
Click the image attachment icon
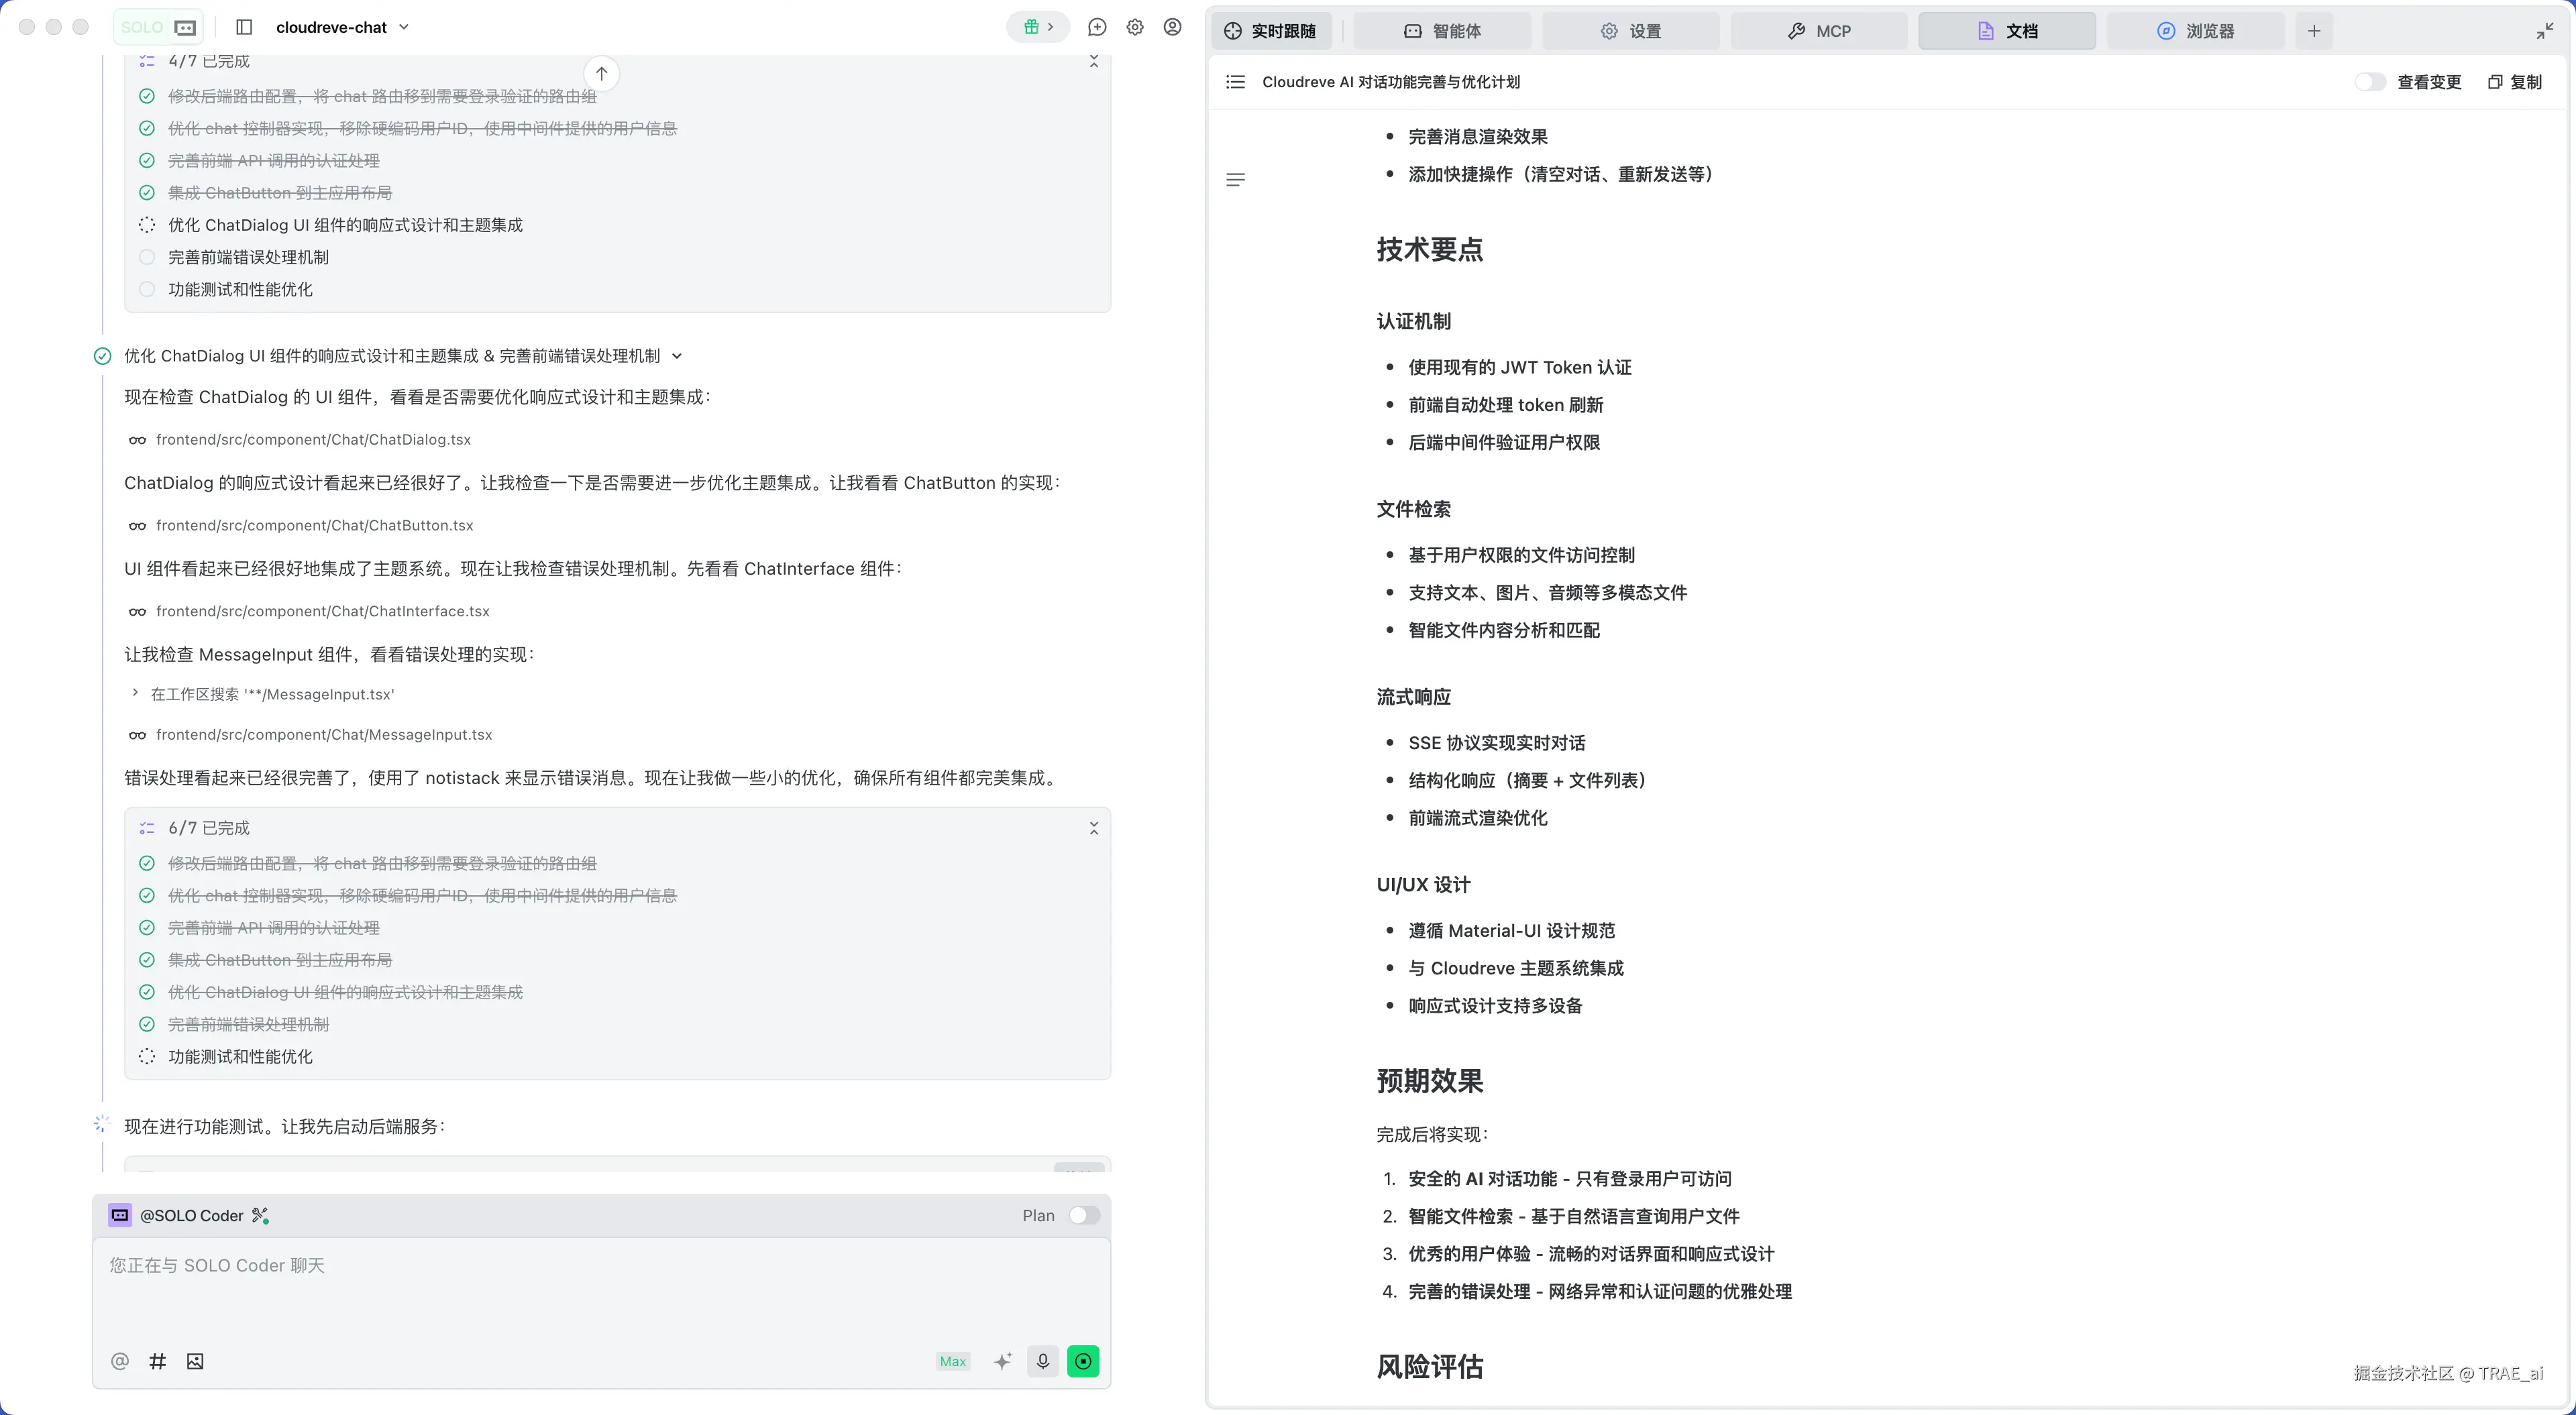[x=195, y=1361]
